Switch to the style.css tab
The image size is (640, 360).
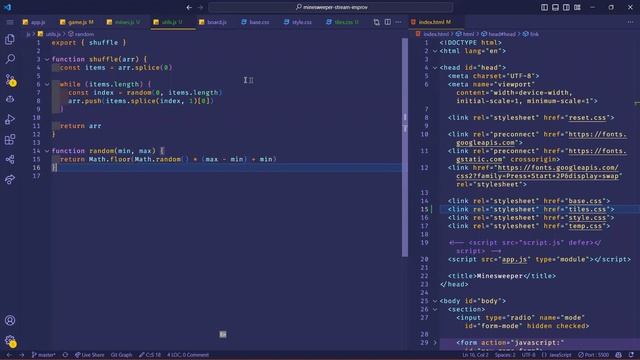tap(298, 22)
